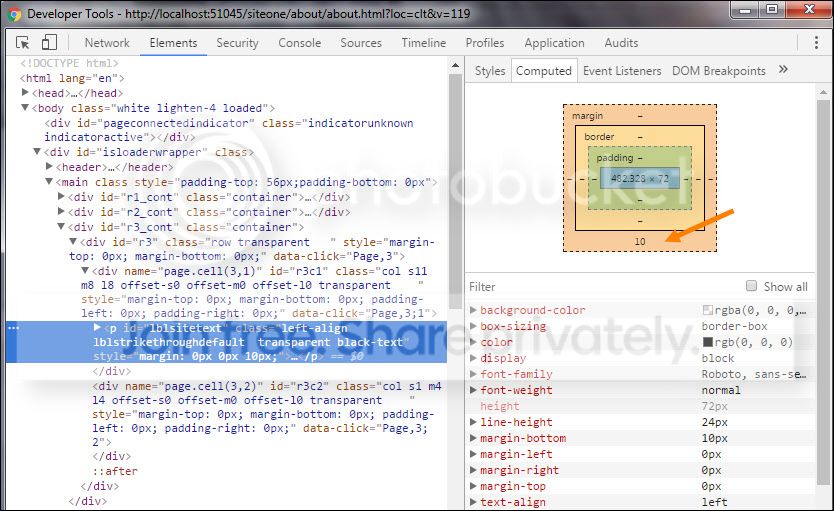Collapse the r3 row div node
This screenshot has width=834, height=511.
tap(73, 241)
